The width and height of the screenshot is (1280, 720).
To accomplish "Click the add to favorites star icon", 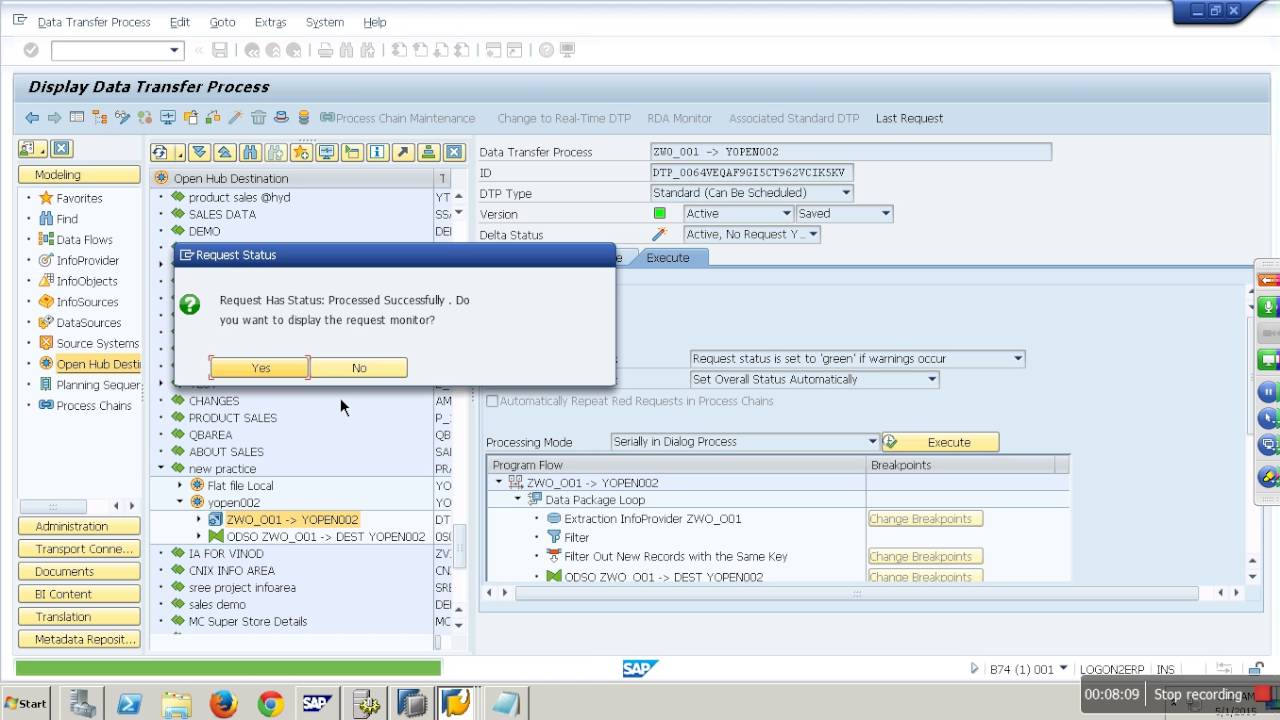I will (301, 152).
